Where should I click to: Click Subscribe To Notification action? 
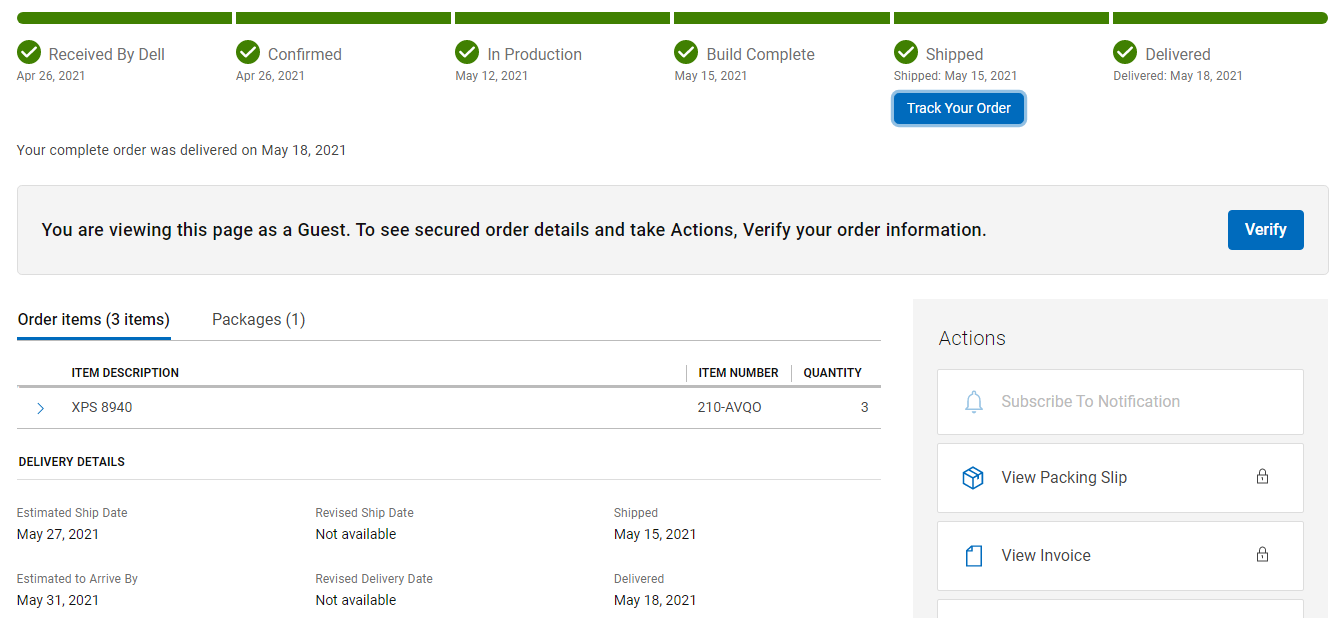(x=1120, y=402)
